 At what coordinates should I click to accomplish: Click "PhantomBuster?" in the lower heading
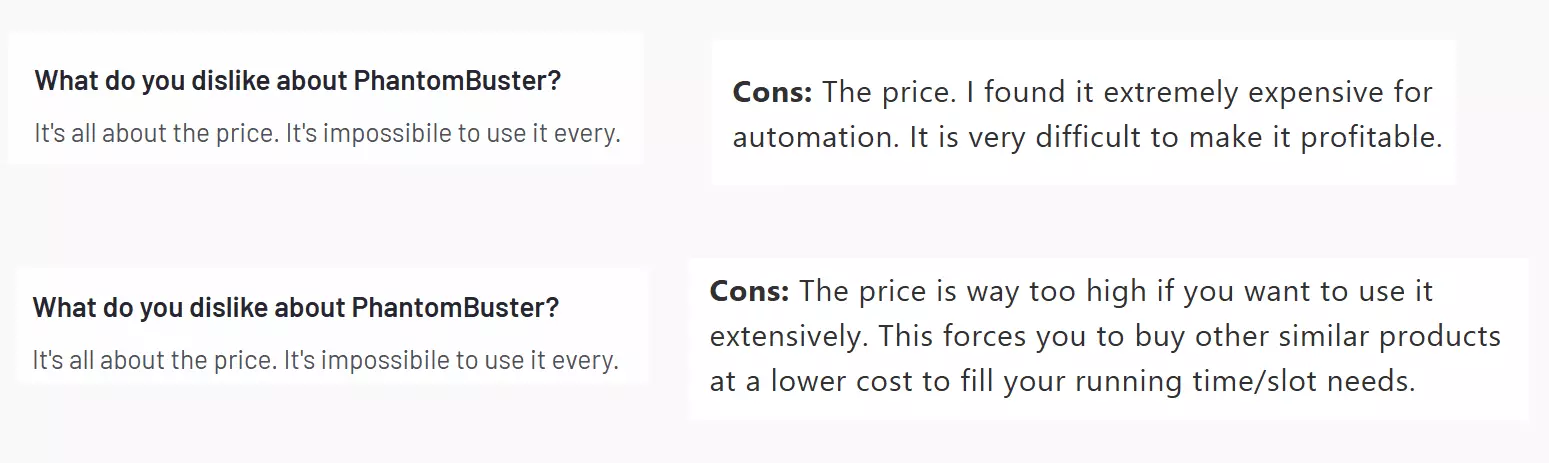(x=456, y=307)
